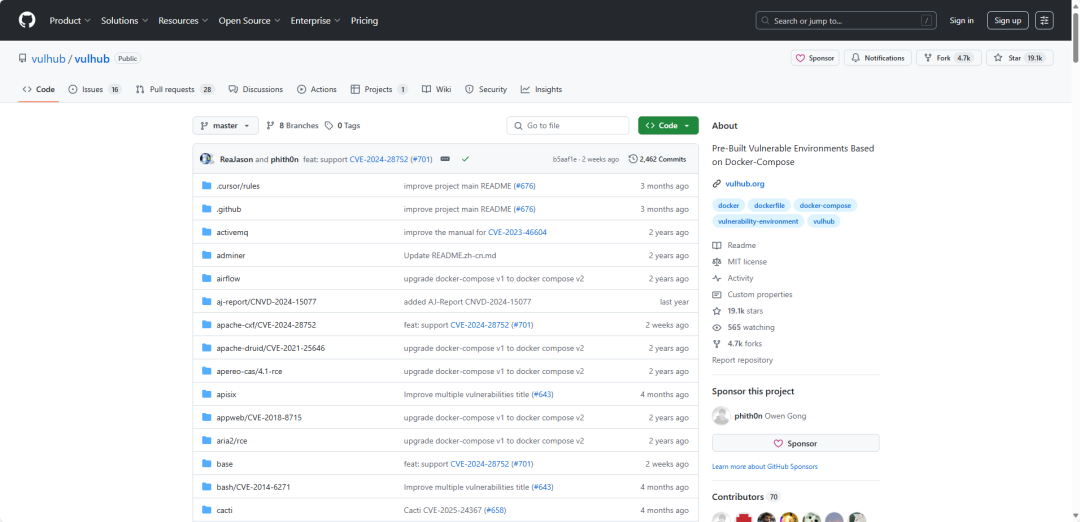Switch to the Issues tab

click(x=95, y=90)
